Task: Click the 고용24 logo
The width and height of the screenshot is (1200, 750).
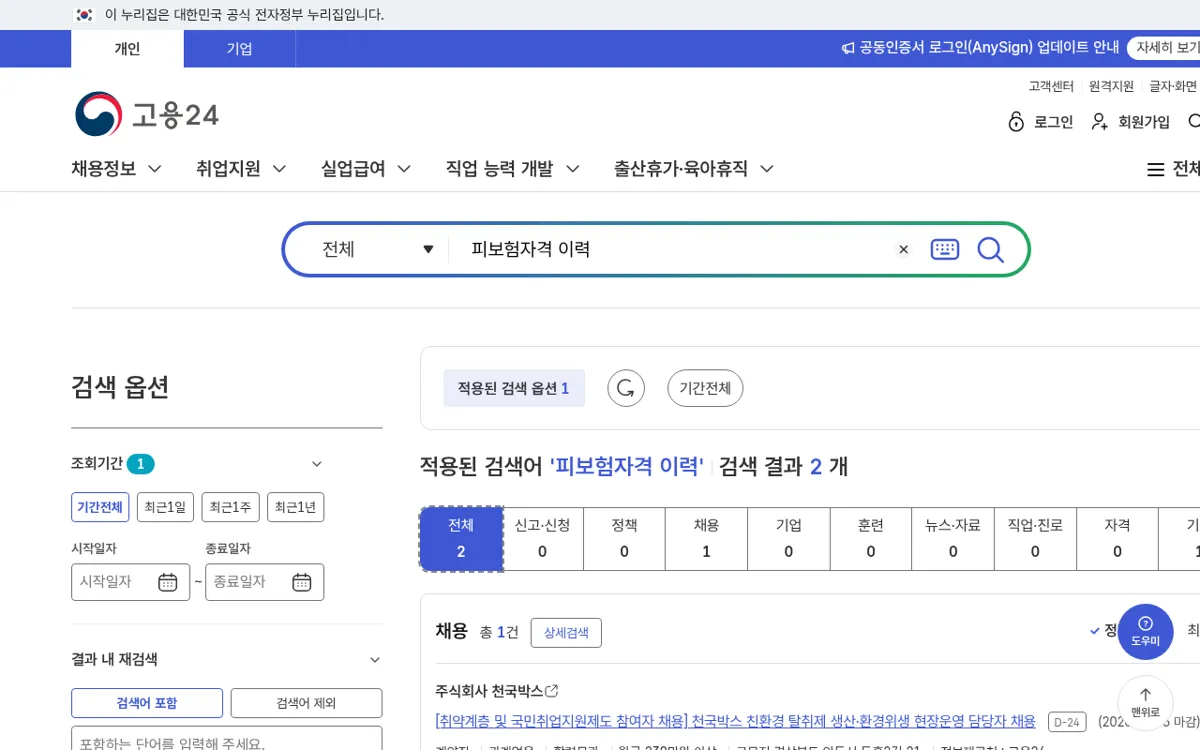Action: pyautogui.click(x=147, y=115)
